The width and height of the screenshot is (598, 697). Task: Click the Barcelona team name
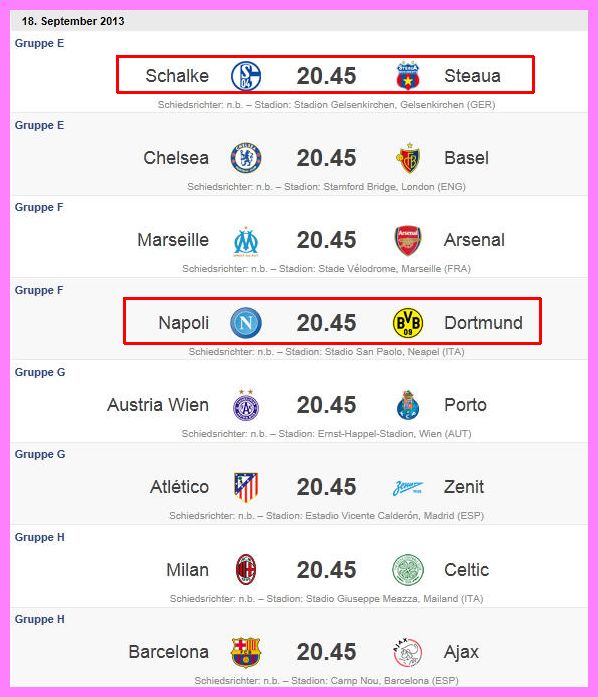[169, 652]
